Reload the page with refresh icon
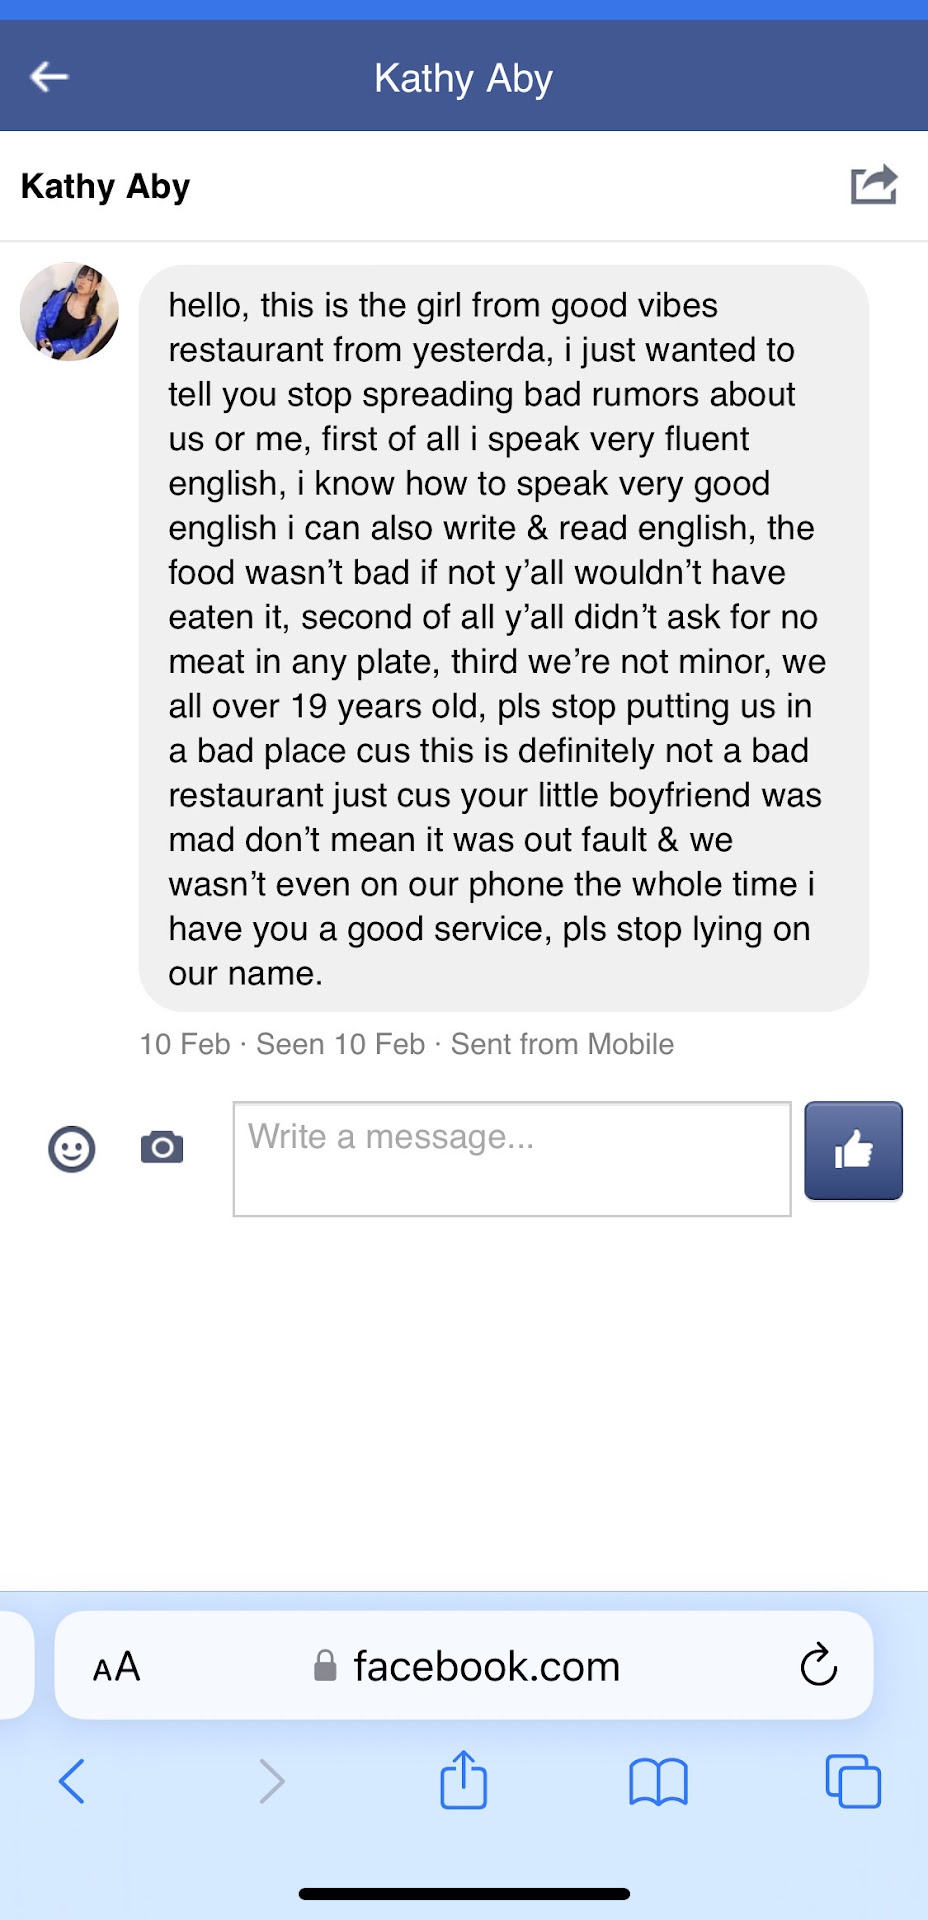Screen dimensions: 928x1920 [818, 1665]
